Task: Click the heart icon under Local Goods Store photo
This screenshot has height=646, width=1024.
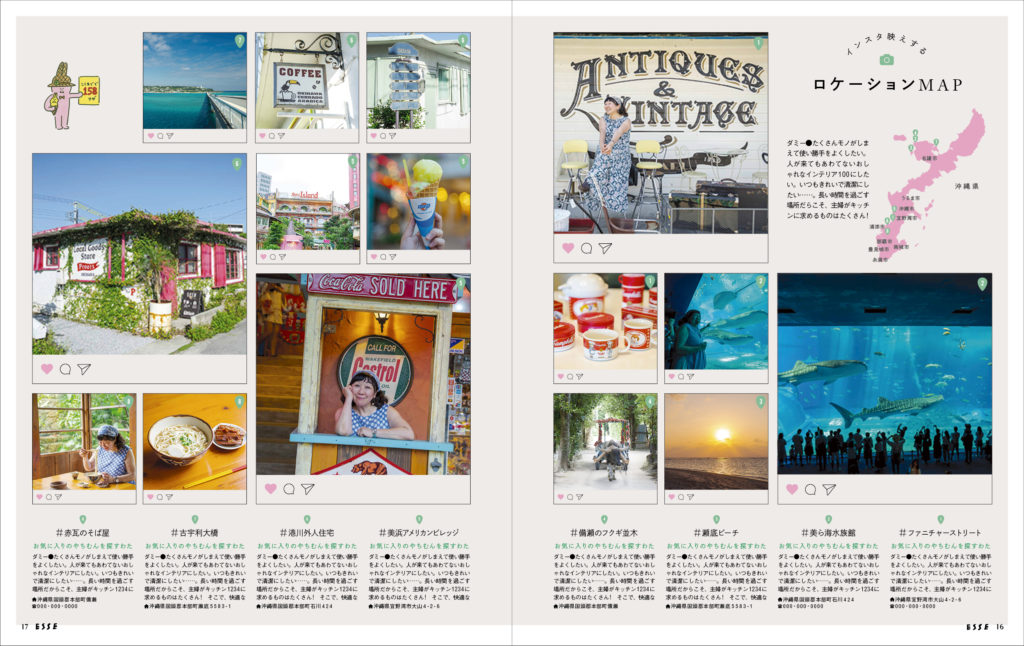Action: tap(46, 369)
